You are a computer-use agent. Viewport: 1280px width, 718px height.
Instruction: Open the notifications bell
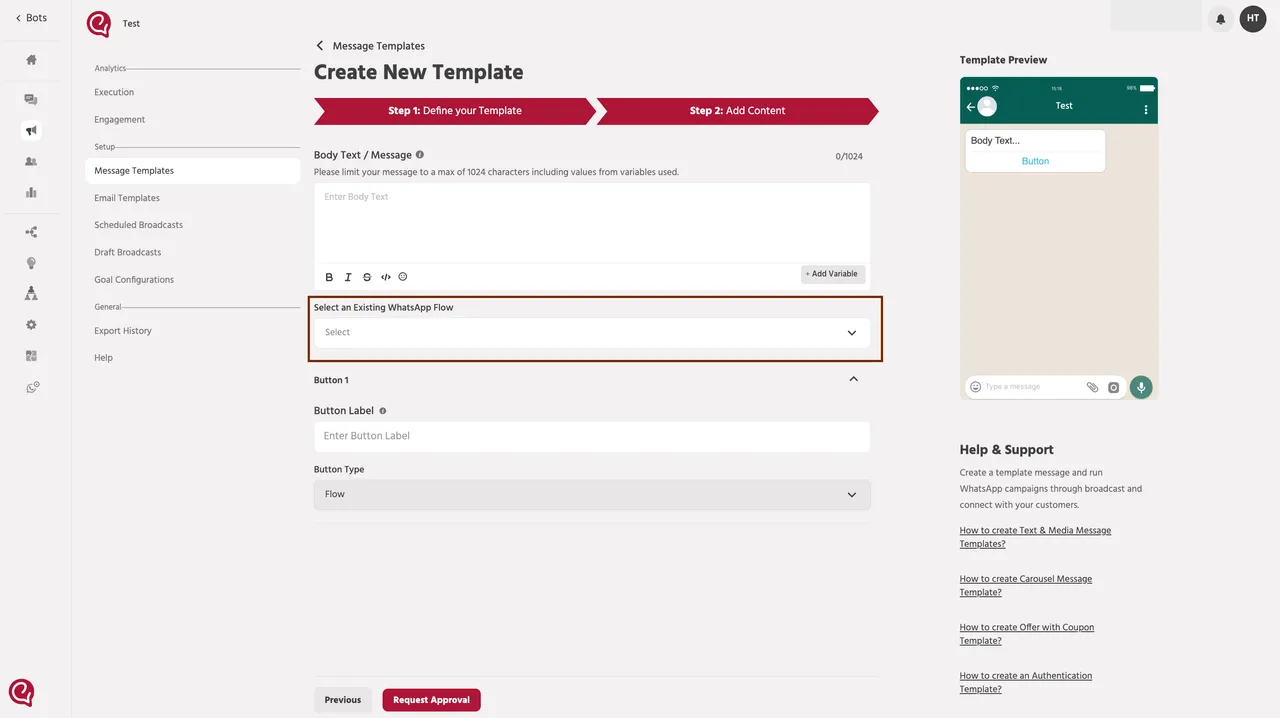1220,18
